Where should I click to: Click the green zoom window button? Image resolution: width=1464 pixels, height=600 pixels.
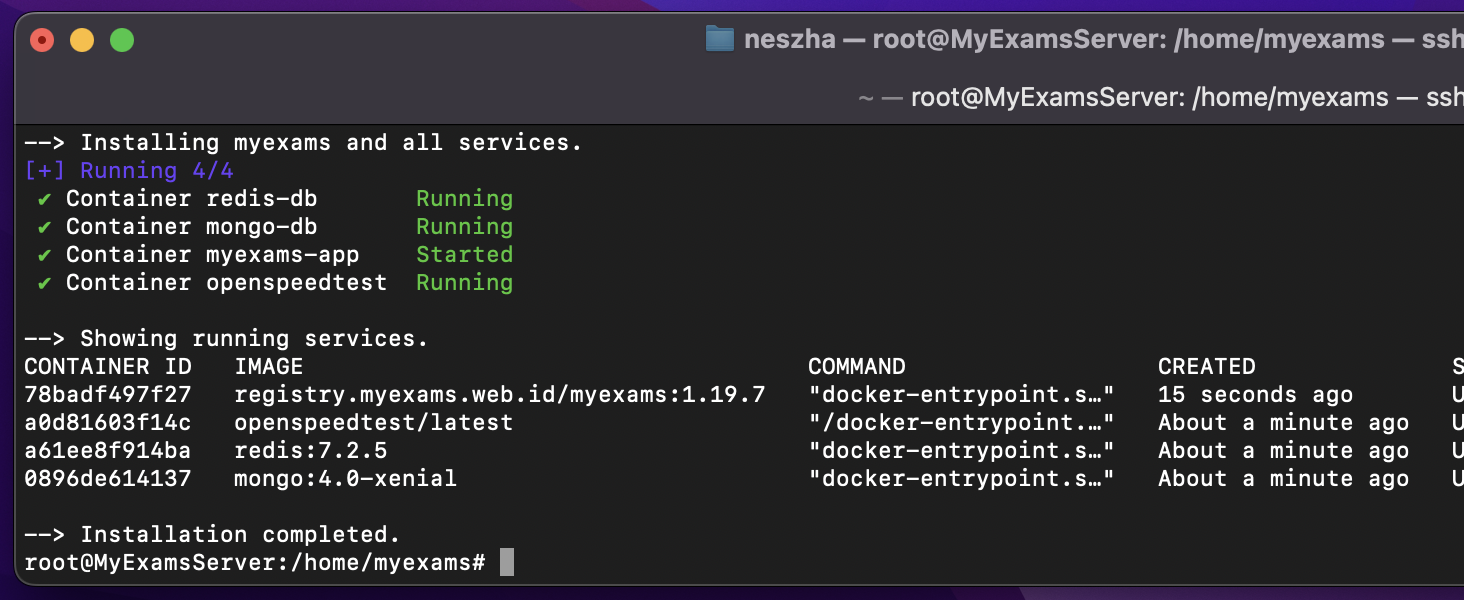point(122,40)
